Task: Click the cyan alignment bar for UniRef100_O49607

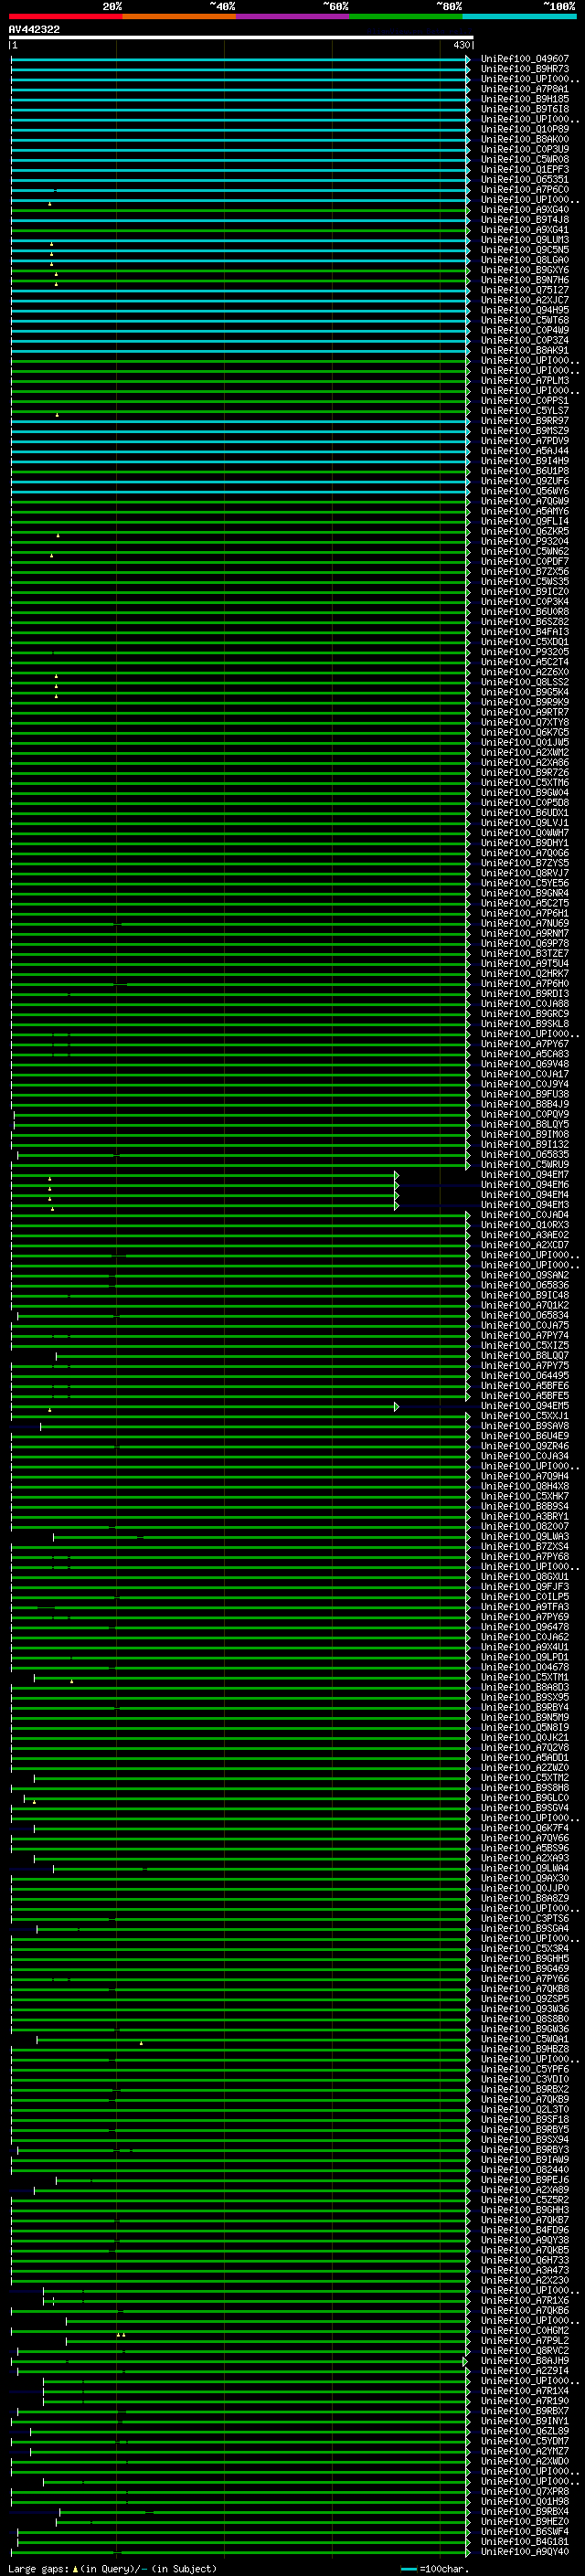Action: click(239, 59)
